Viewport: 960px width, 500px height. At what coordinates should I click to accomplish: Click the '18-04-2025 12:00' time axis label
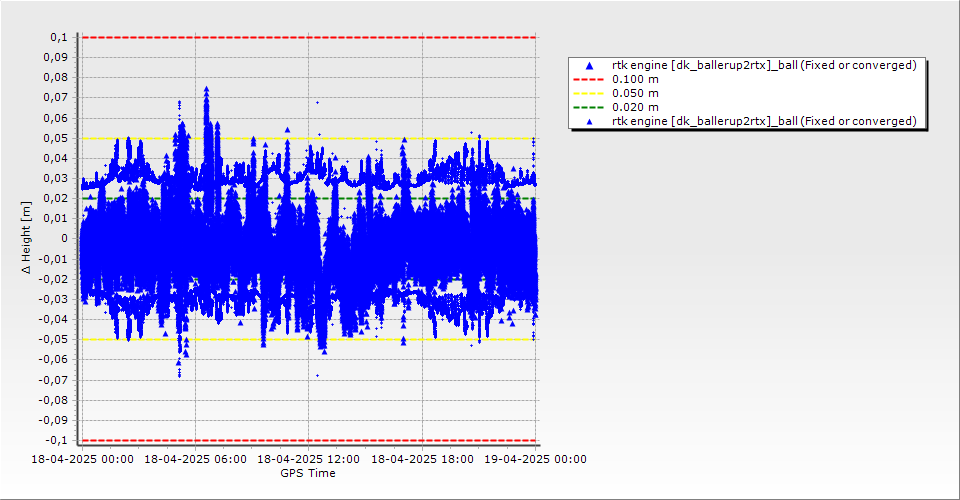tap(309, 459)
